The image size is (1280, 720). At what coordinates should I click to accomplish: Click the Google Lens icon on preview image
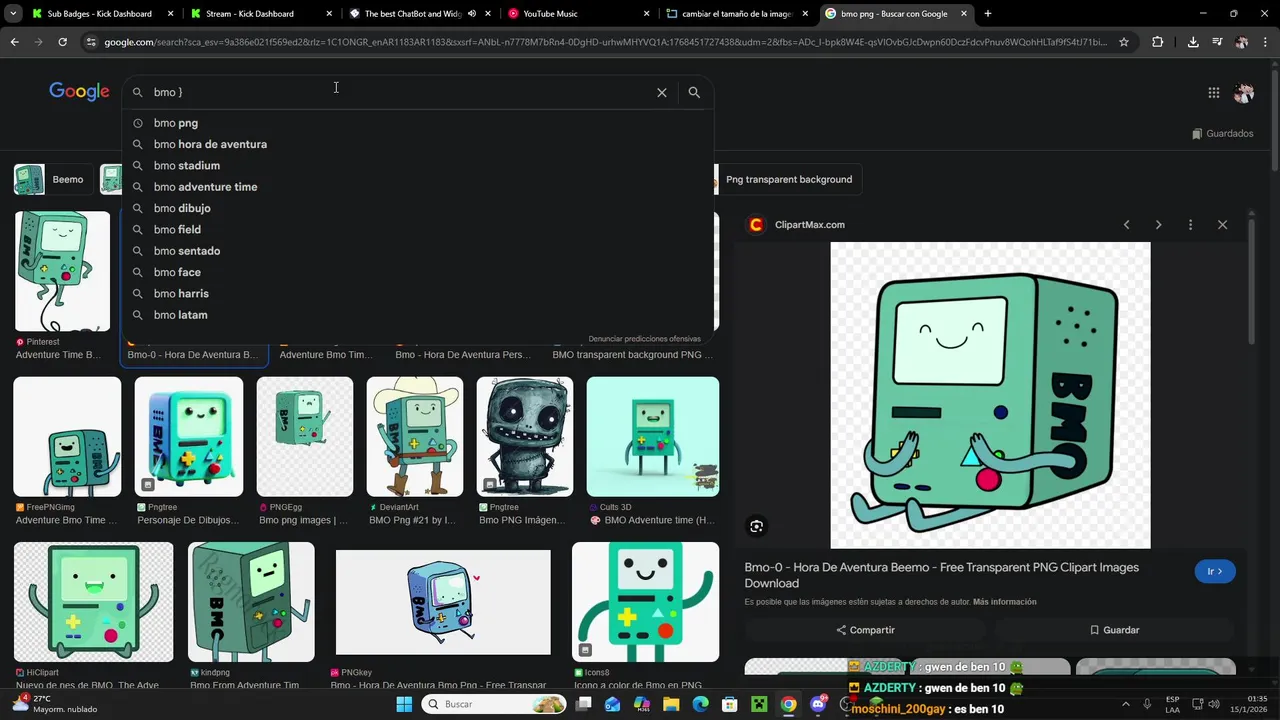(x=757, y=526)
